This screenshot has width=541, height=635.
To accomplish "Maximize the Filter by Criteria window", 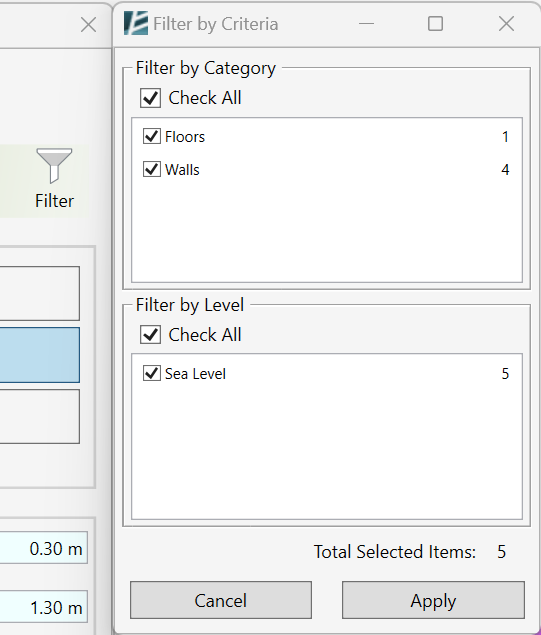I will pos(435,24).
